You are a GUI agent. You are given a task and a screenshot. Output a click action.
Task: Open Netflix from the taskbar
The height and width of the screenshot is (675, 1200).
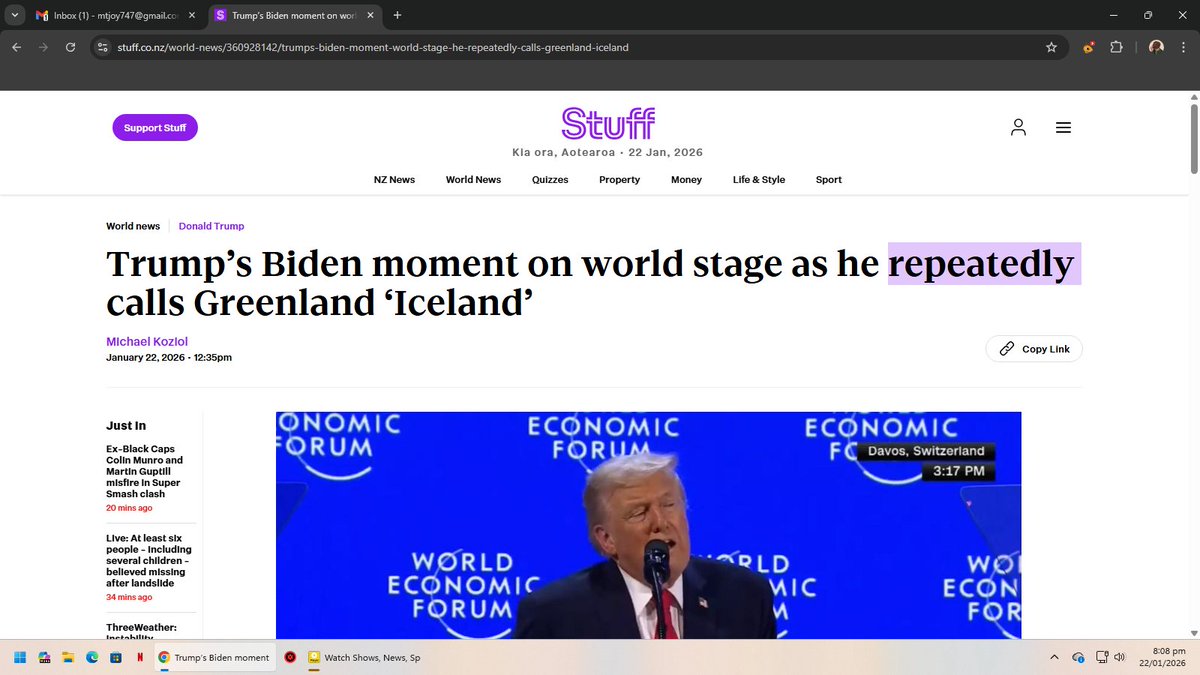coord(139,657)
